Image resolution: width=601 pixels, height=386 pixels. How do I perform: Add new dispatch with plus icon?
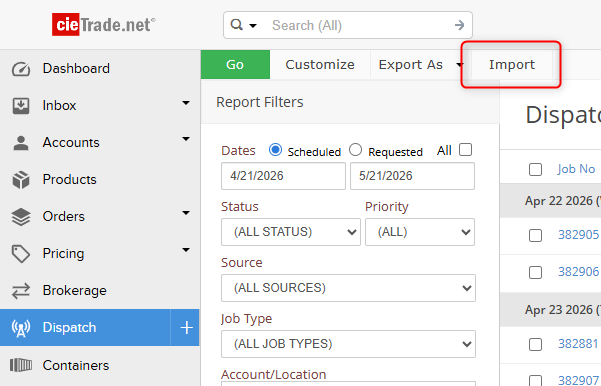pos(186,328)
